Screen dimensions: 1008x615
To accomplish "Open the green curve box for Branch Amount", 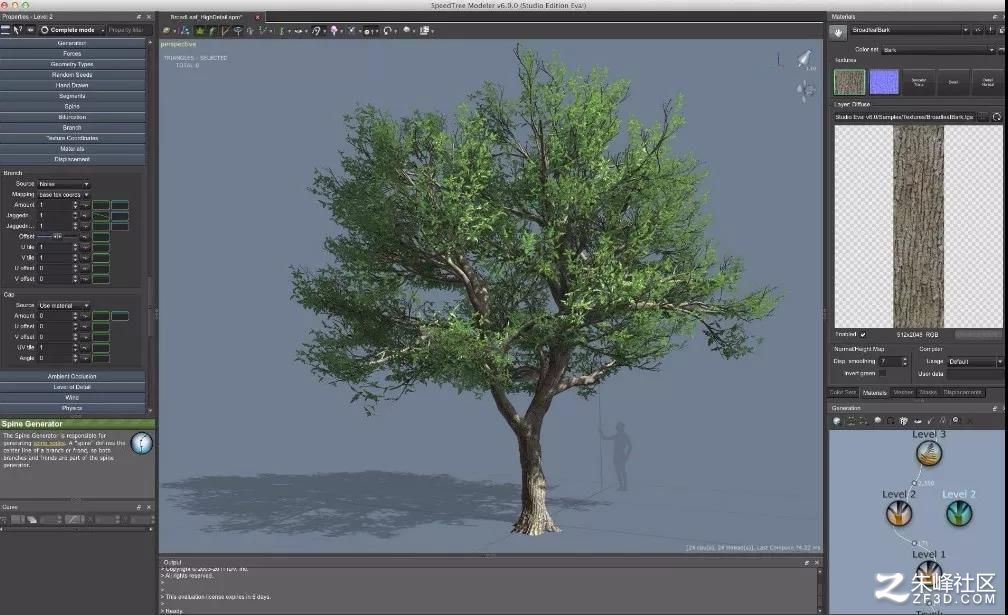I will [100, 205].
